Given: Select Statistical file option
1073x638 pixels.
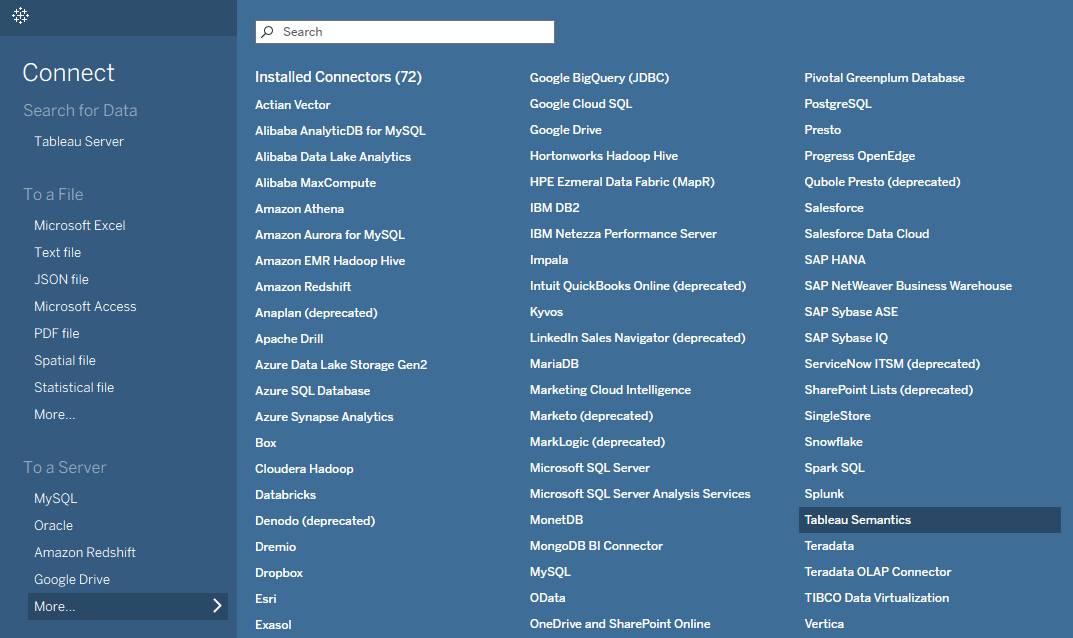Looking at the screenshot, I should (74, 387).
